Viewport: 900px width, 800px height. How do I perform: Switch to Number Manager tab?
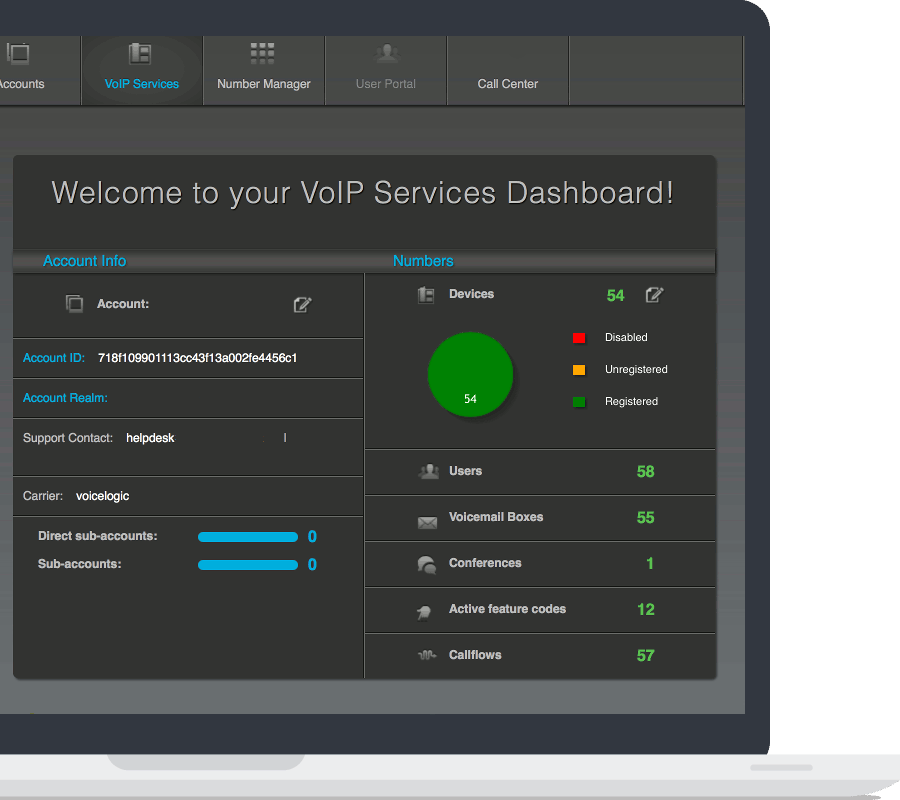coord(263,70)
